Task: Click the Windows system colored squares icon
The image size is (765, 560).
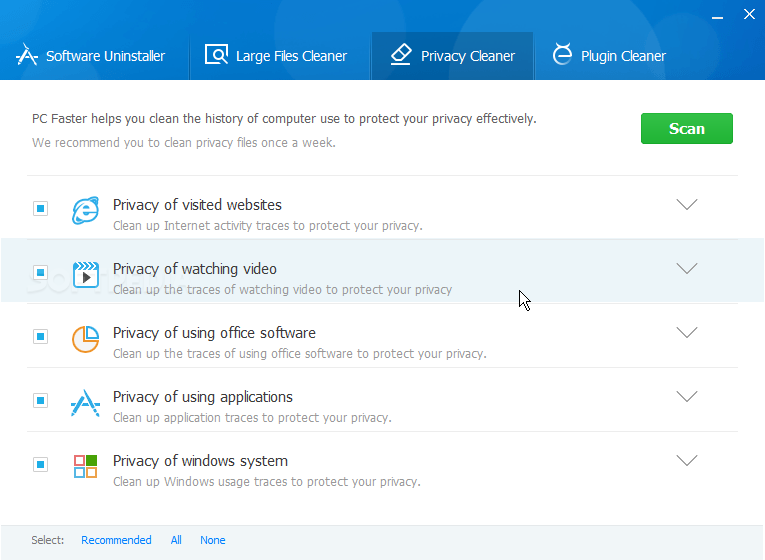Action: click(x=85, y=466)
